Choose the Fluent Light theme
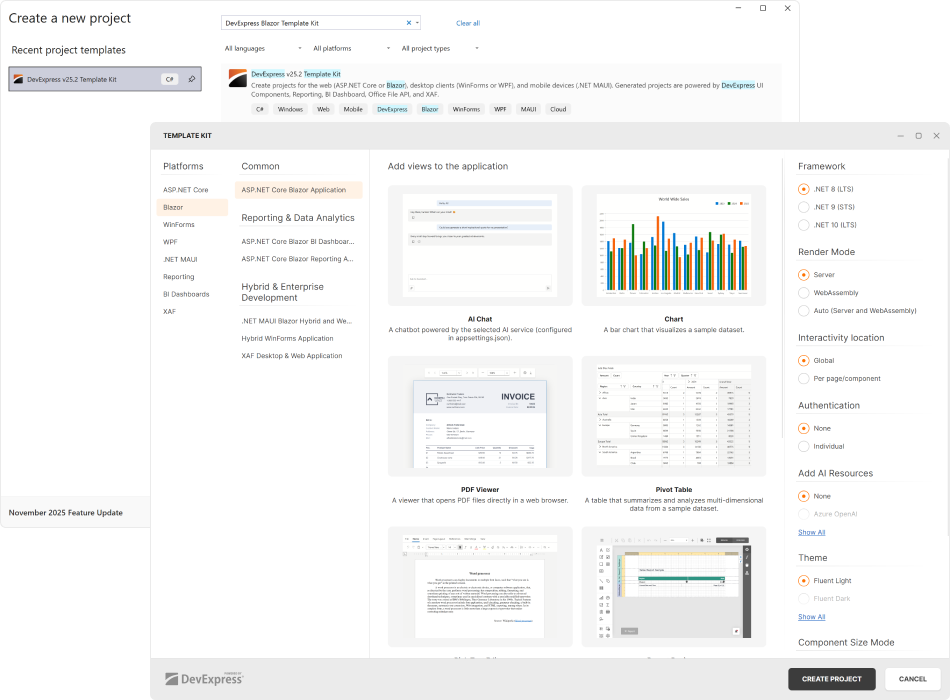 [x=804, y=581]
